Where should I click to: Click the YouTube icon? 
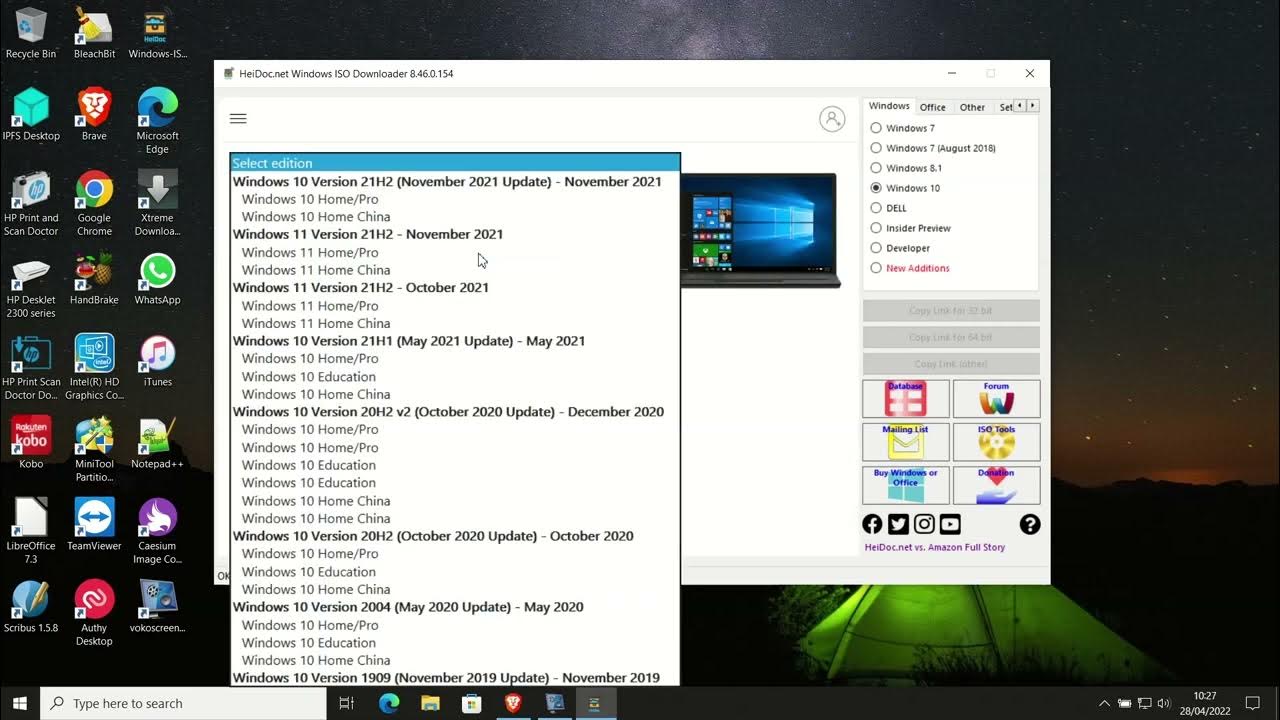[x=950, y=524]
